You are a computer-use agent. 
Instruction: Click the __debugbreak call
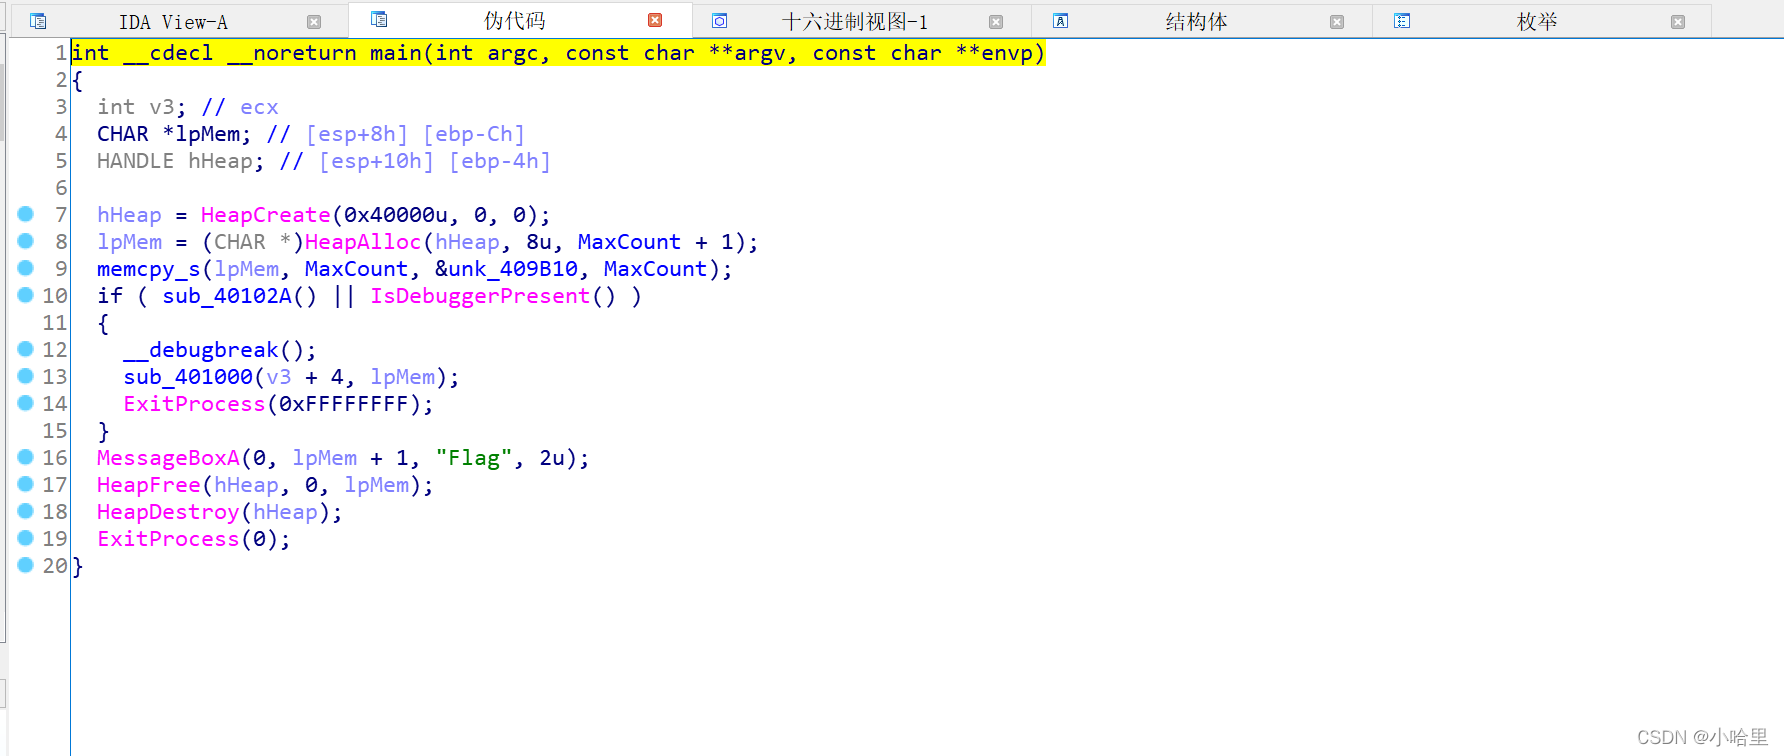pos(201,350)
